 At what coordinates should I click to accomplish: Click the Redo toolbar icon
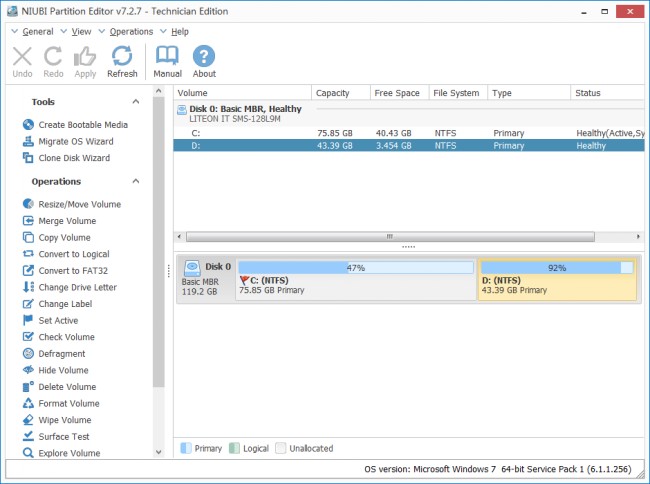click(53, 56)
